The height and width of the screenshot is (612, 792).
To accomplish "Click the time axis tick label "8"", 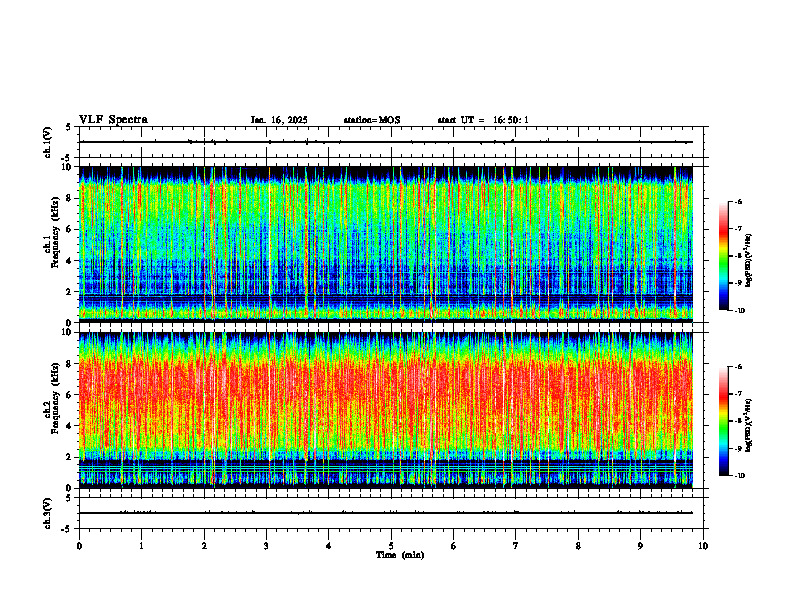I will (x=578, y=546).
